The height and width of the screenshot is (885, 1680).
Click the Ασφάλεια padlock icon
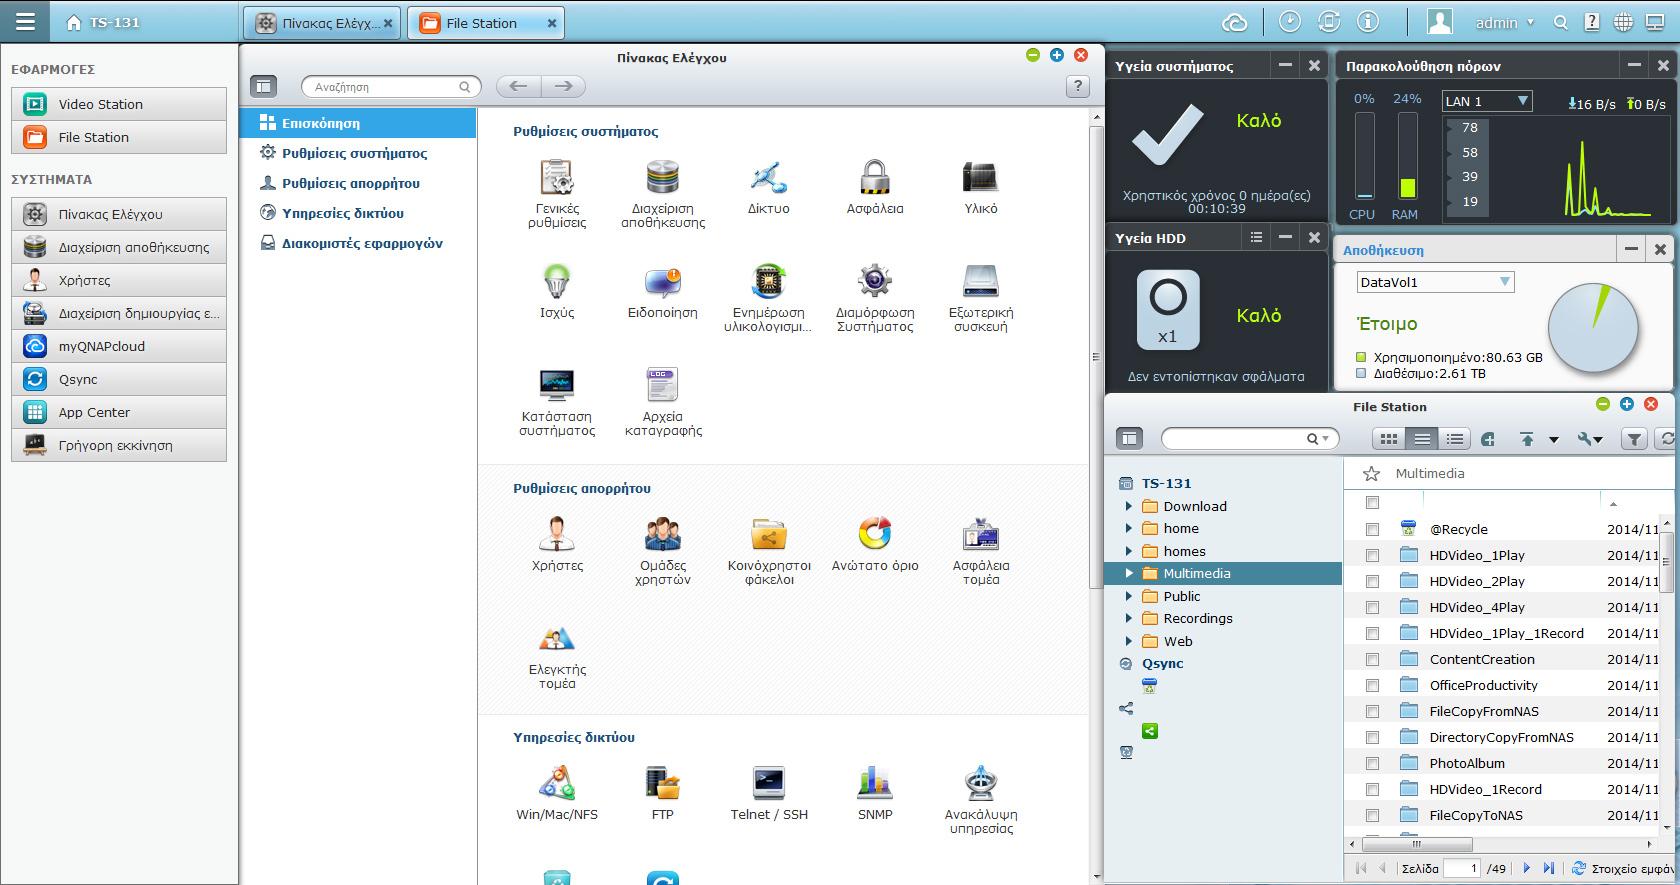874,178
